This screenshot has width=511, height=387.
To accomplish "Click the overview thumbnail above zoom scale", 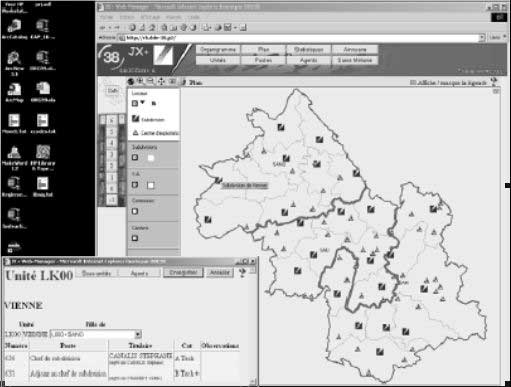I will 113,91.
